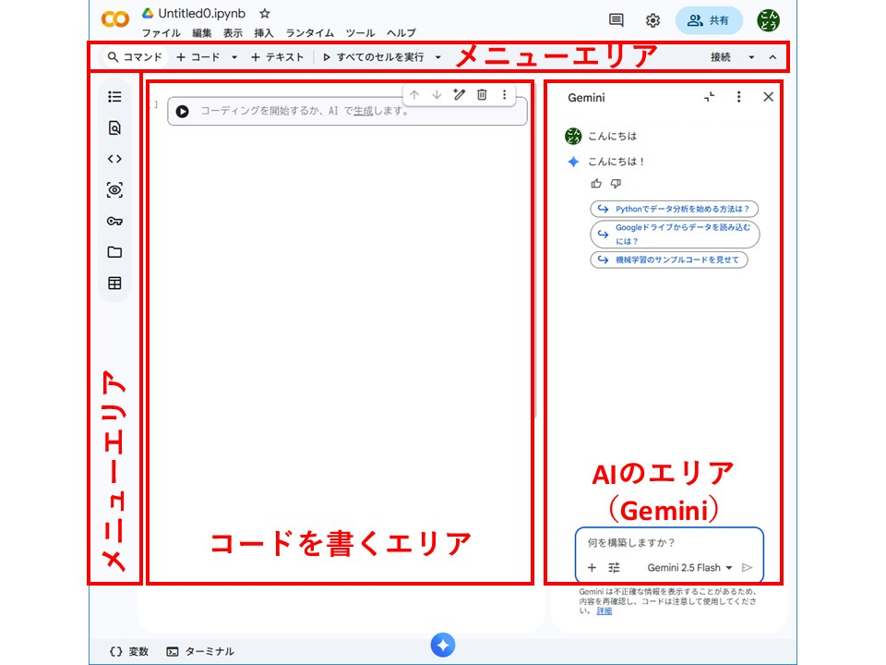Open the ツール menu
The width and height of the screenshot is (886, 665).
point(361,33)
